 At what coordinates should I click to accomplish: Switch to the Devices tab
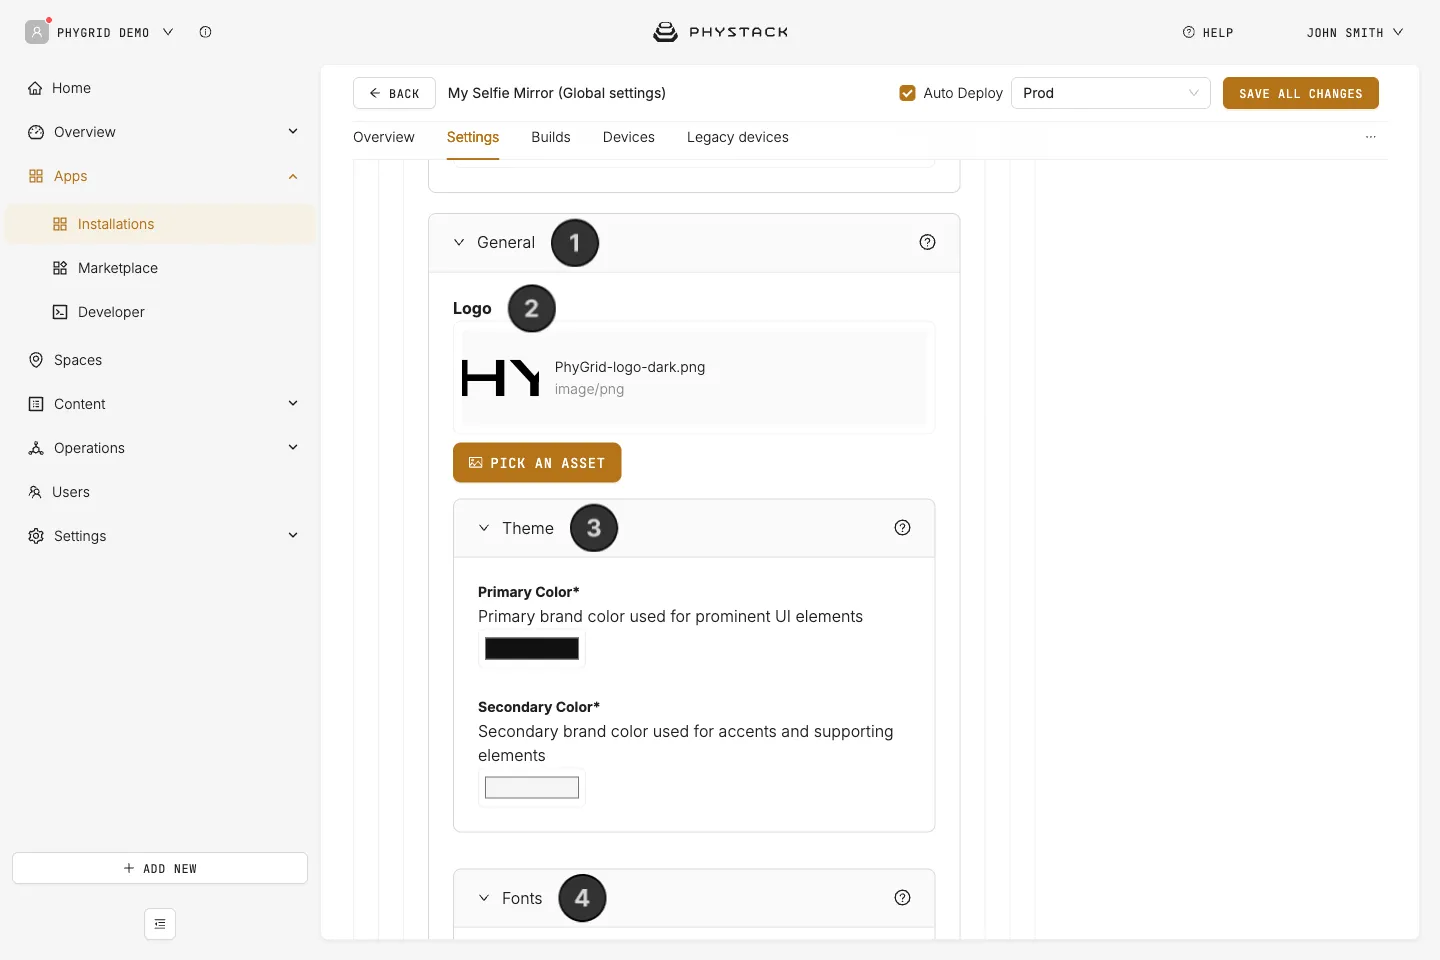tap(629, 137)
